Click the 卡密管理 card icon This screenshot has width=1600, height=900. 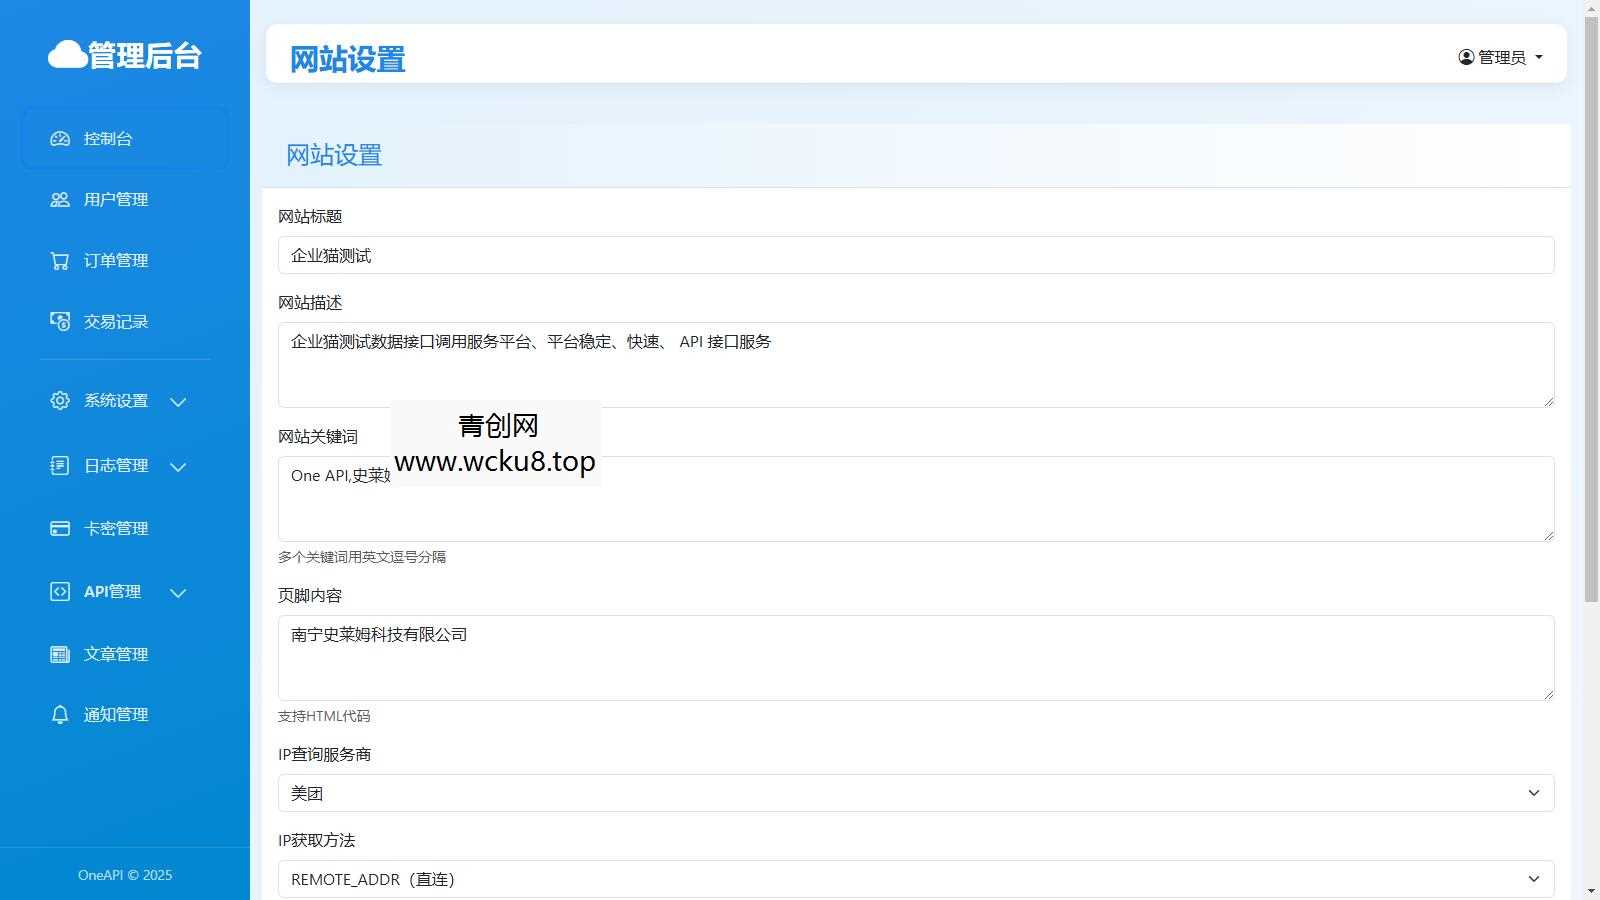(58, 528)
